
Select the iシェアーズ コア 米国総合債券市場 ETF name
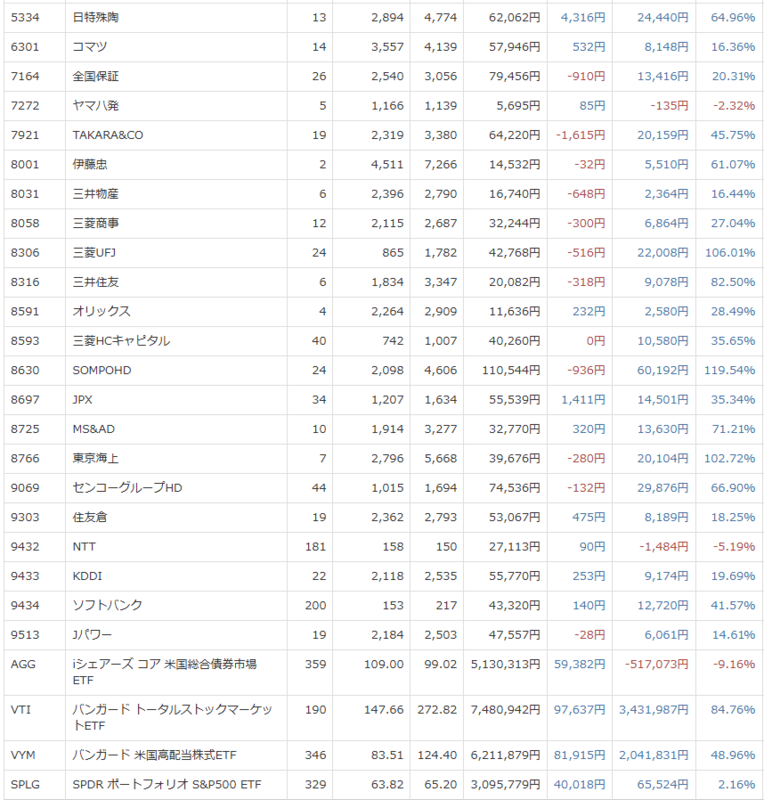(164, 672)
